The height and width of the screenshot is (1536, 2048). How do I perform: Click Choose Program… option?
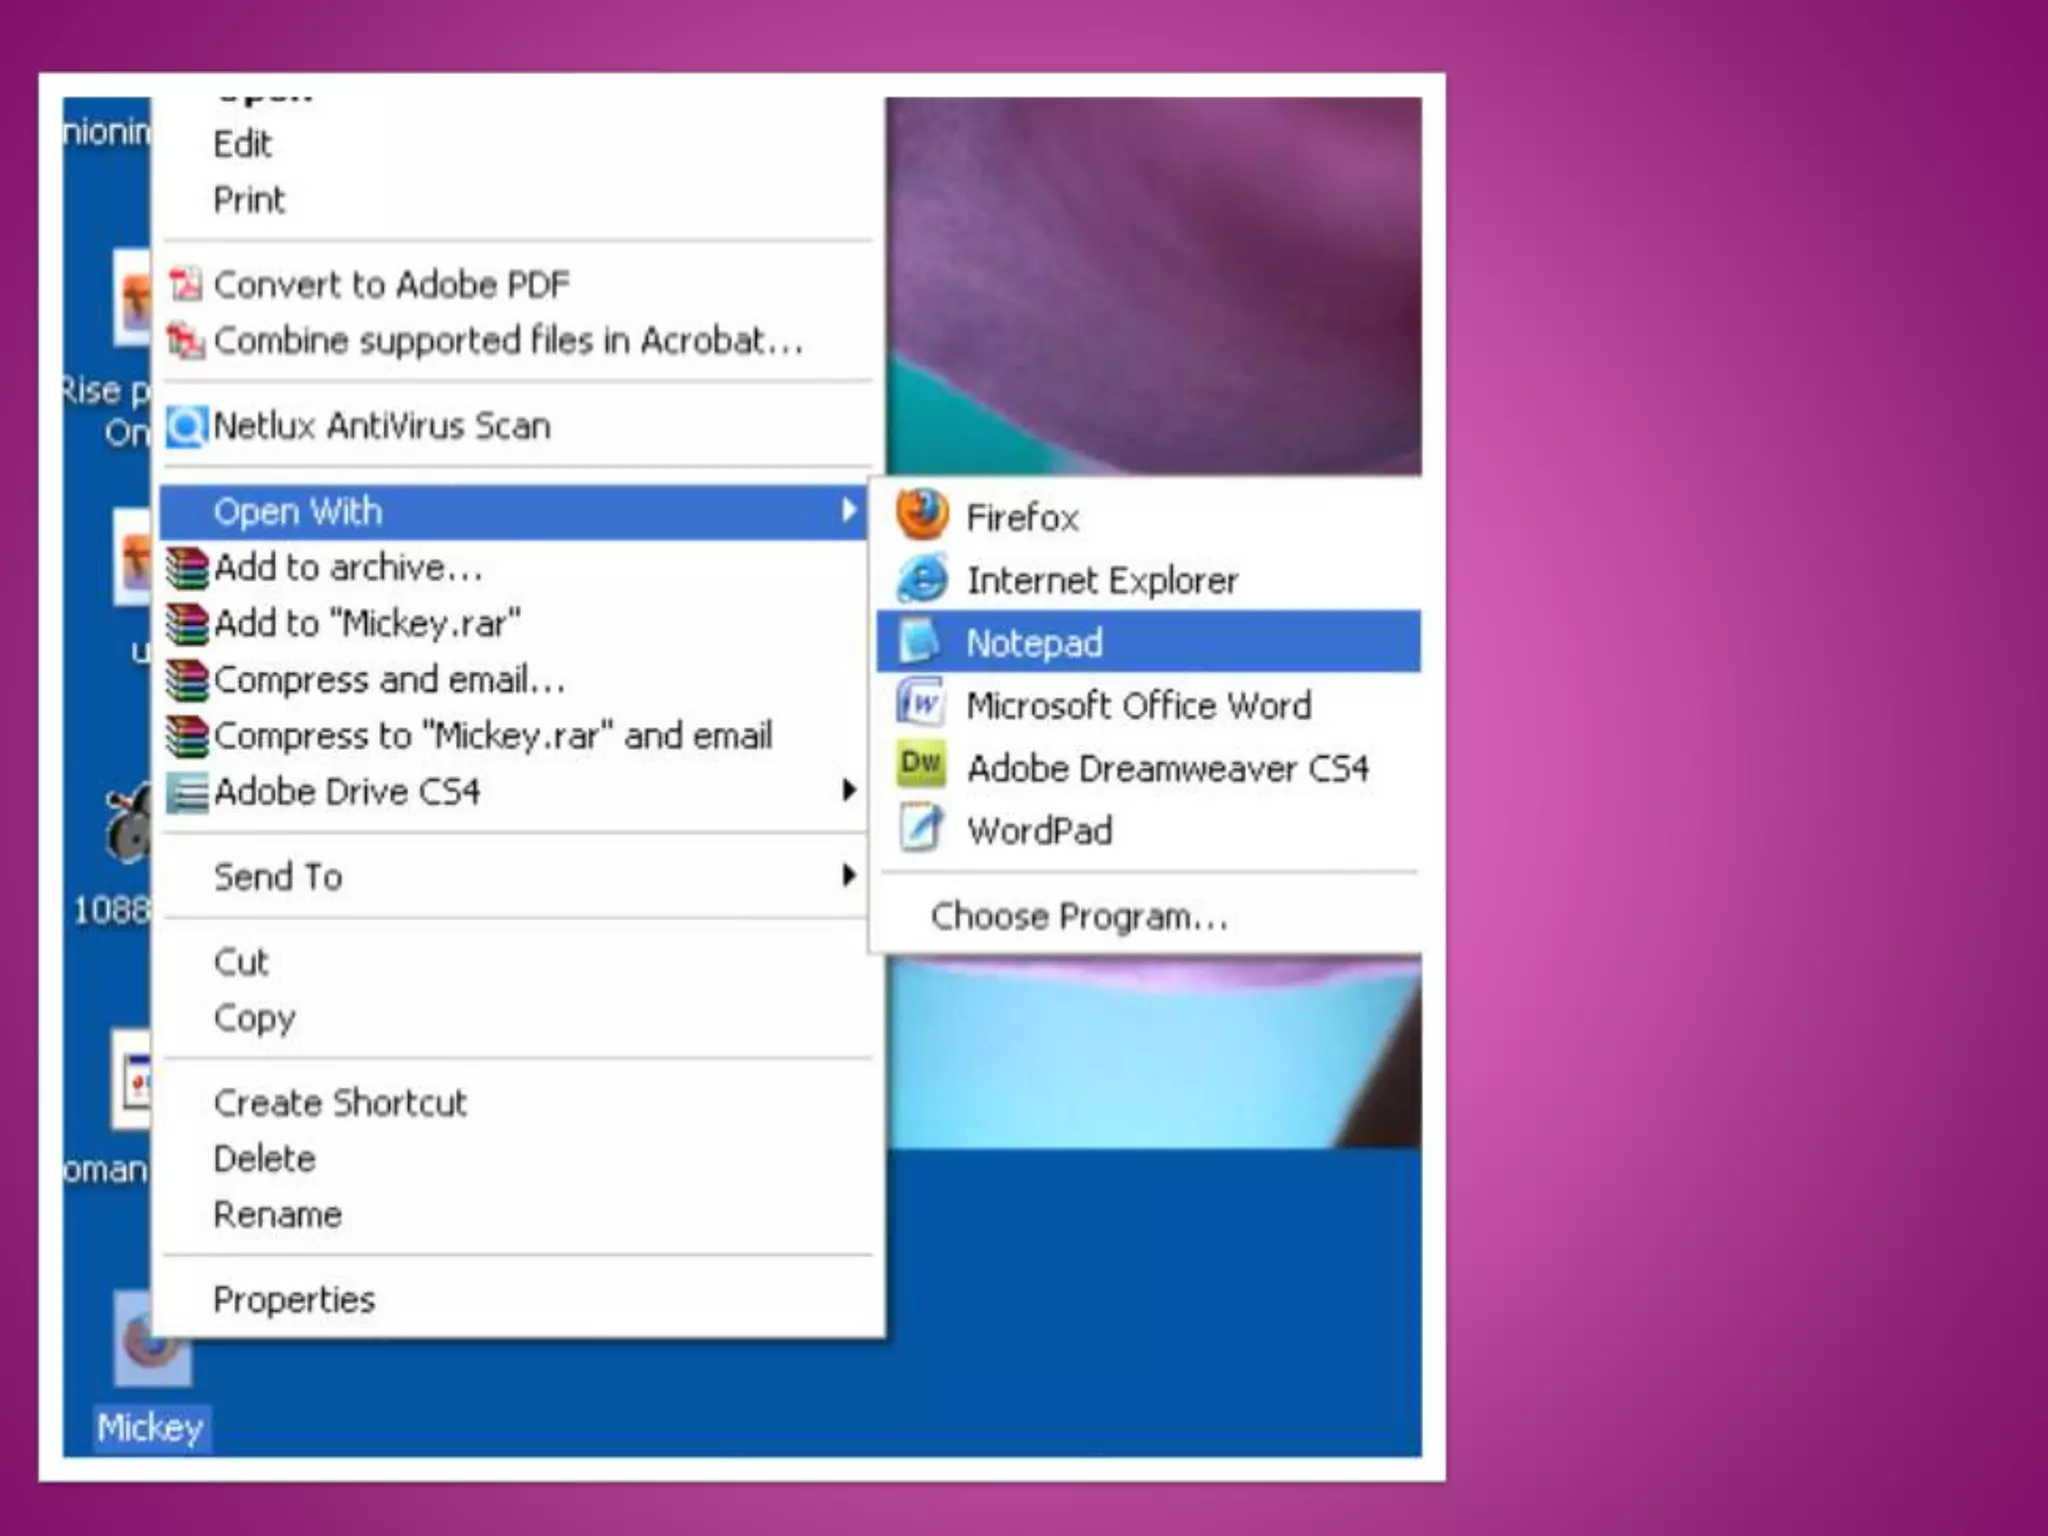tap(1078, 916)
